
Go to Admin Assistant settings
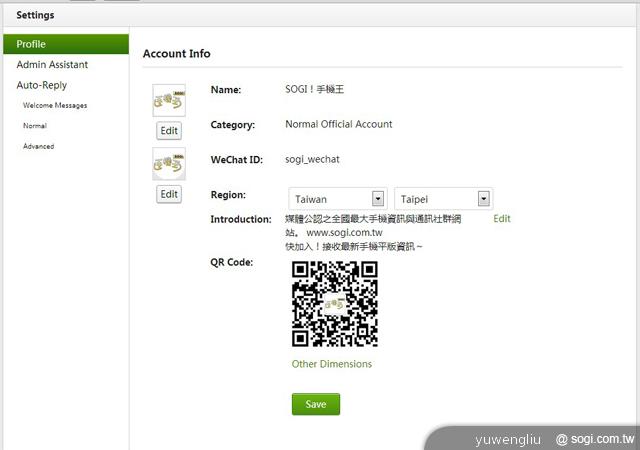point(52,65)
